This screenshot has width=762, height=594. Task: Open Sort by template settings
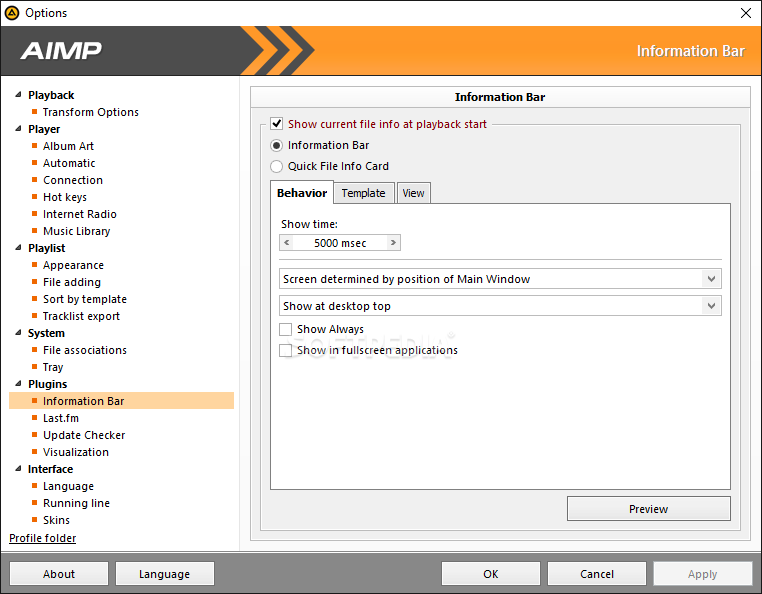pyautogui.click(x=85, y=299)
